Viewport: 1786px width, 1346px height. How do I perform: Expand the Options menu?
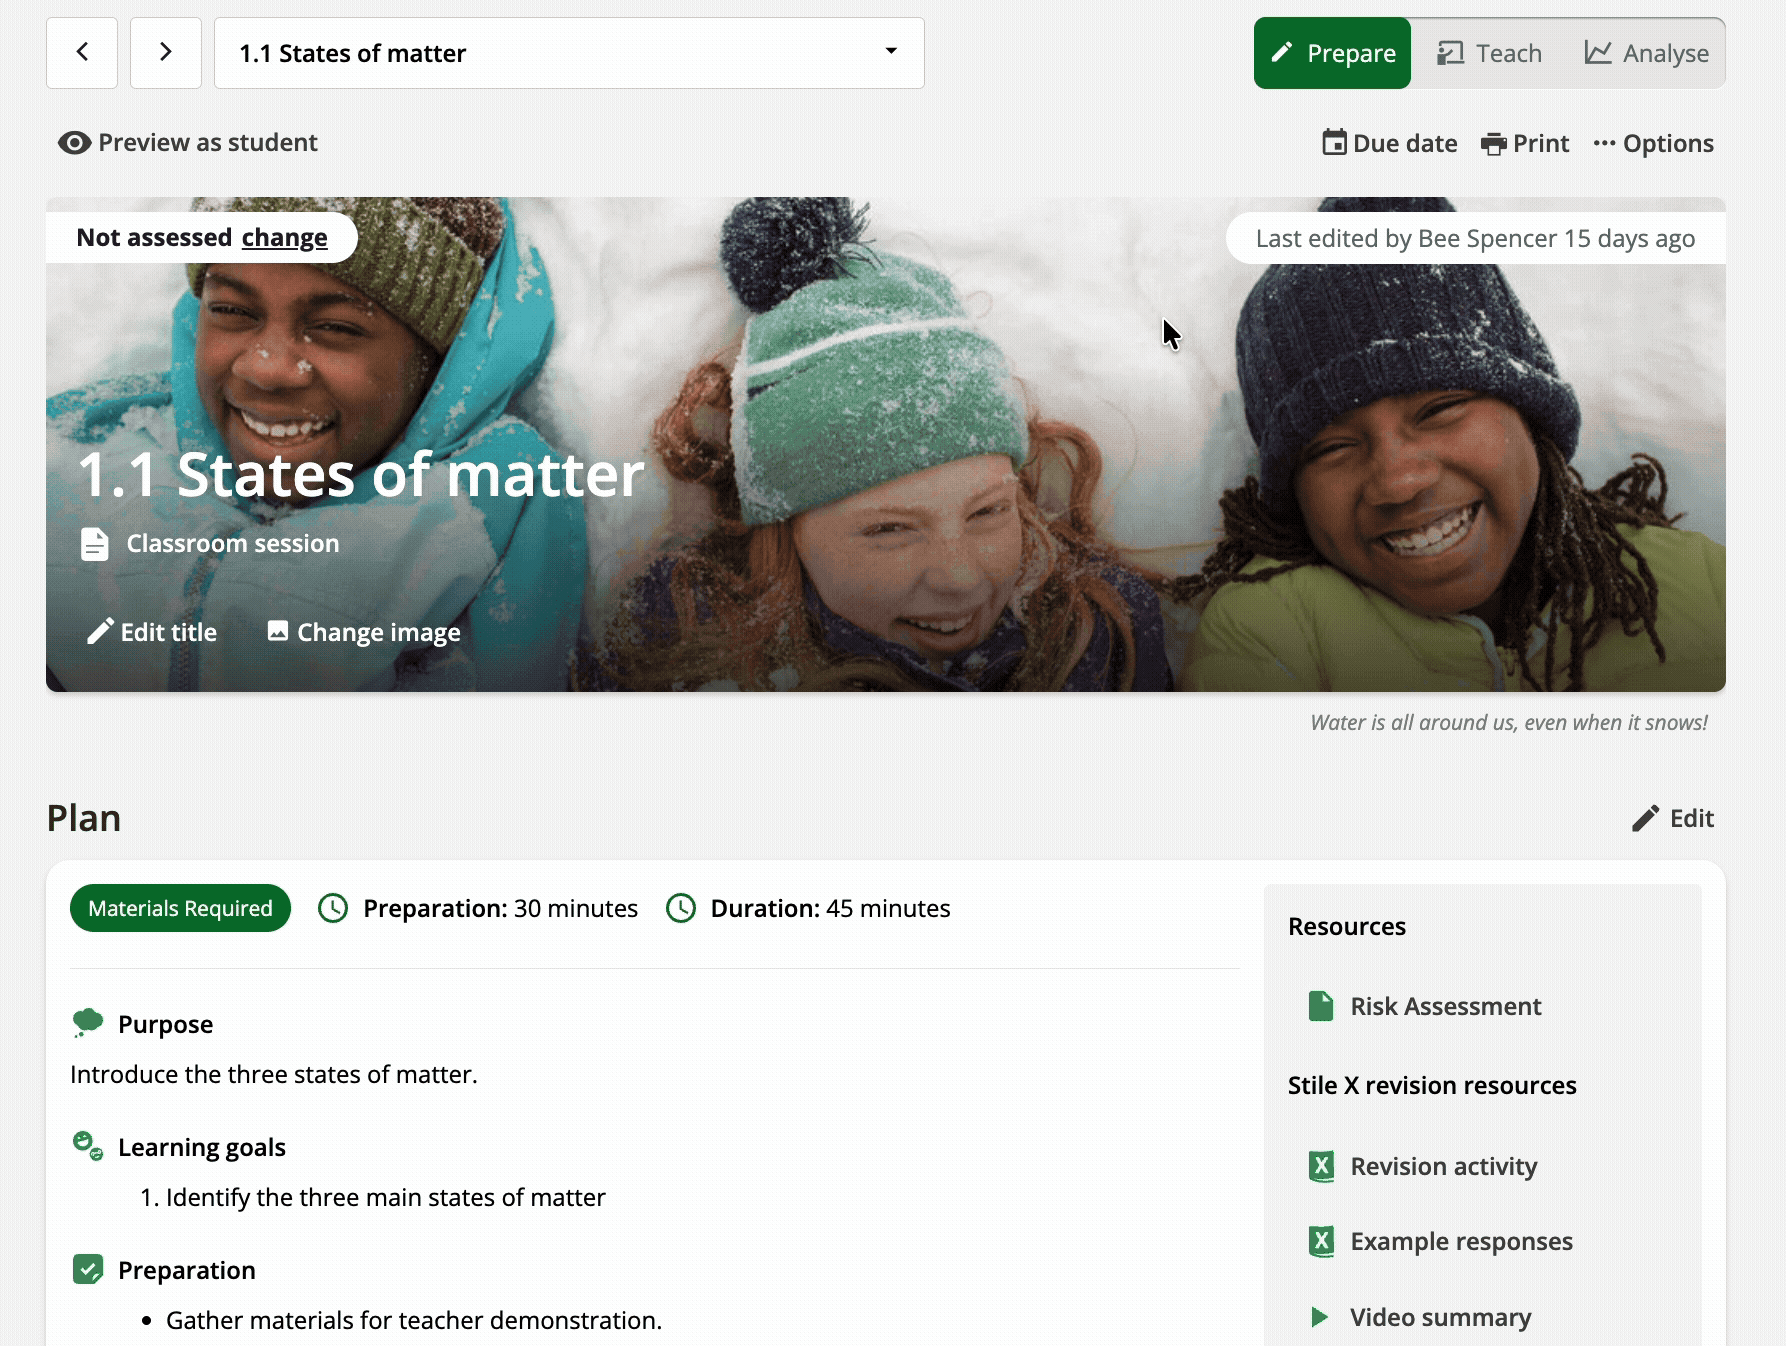point(1653,143)
